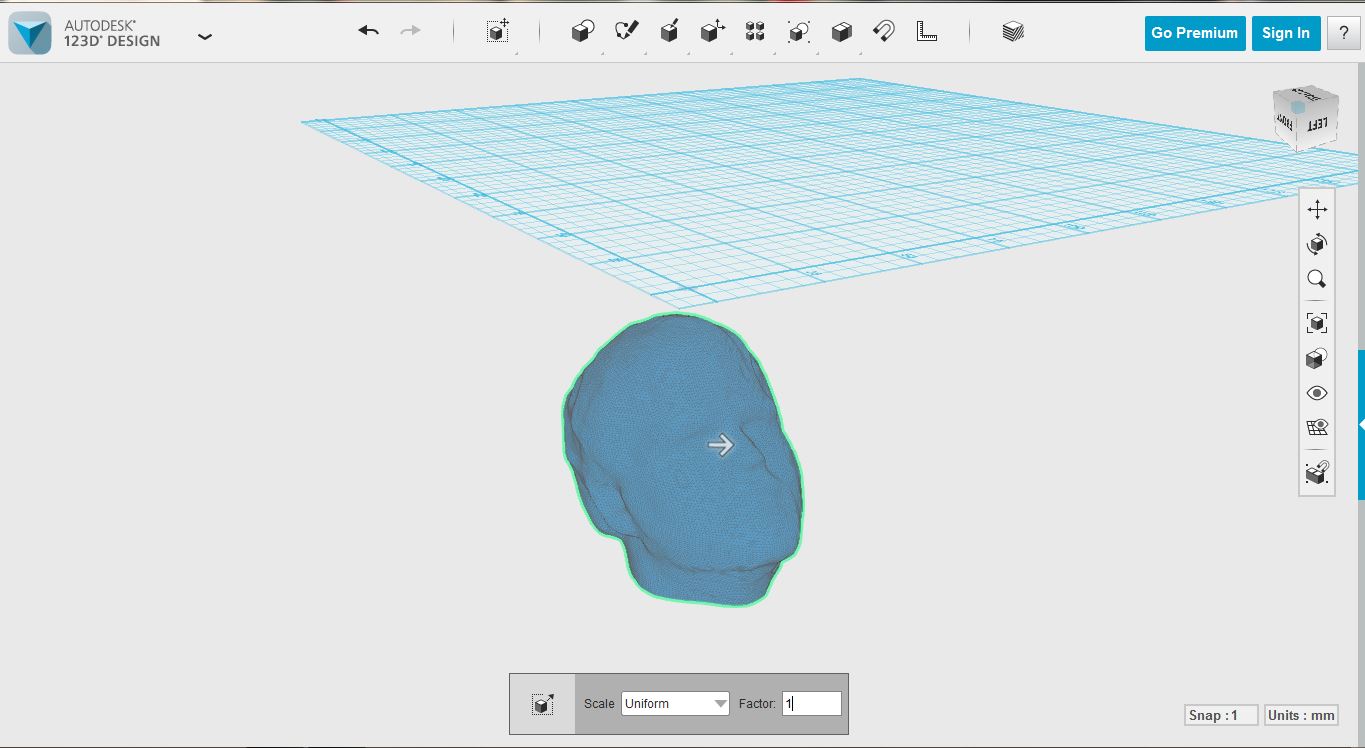Click the Autodesk 123D Design logo

click(30, 33)
